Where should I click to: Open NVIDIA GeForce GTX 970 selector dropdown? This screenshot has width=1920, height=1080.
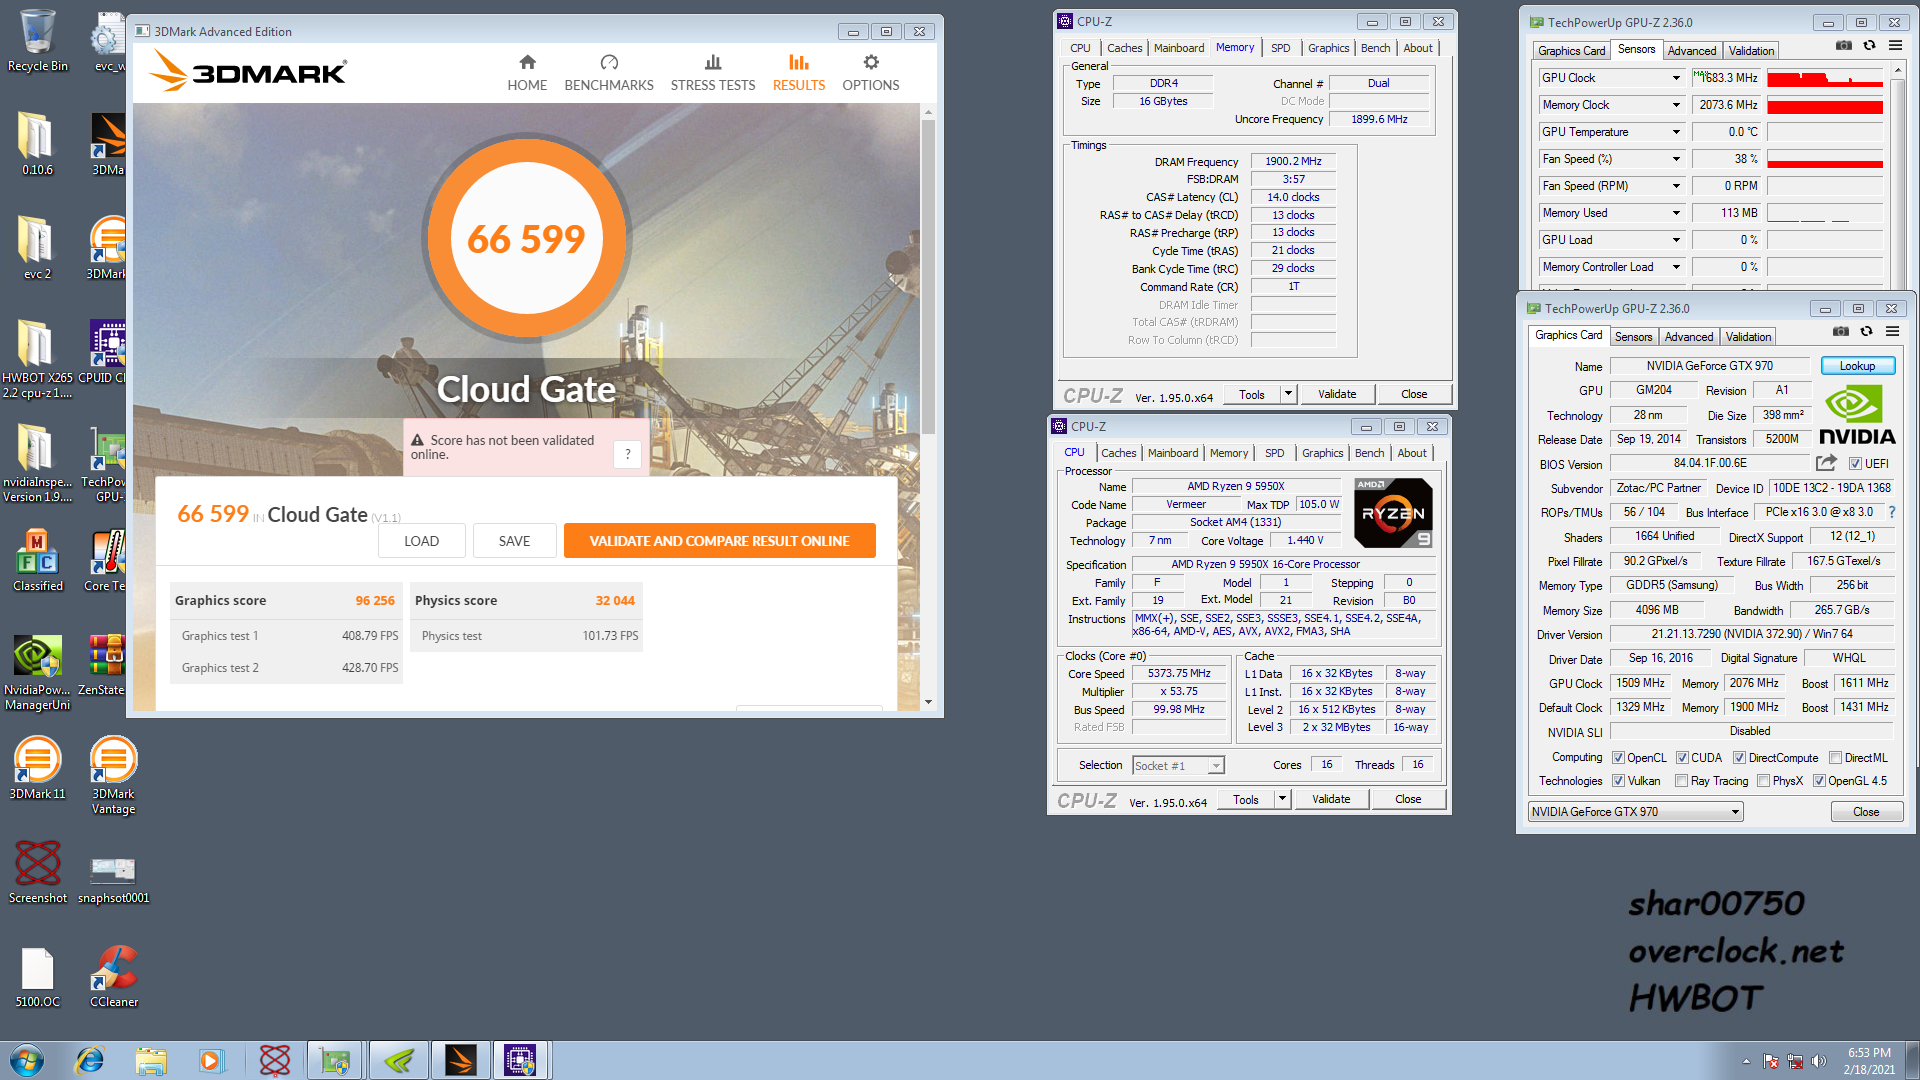[1636, 812]
